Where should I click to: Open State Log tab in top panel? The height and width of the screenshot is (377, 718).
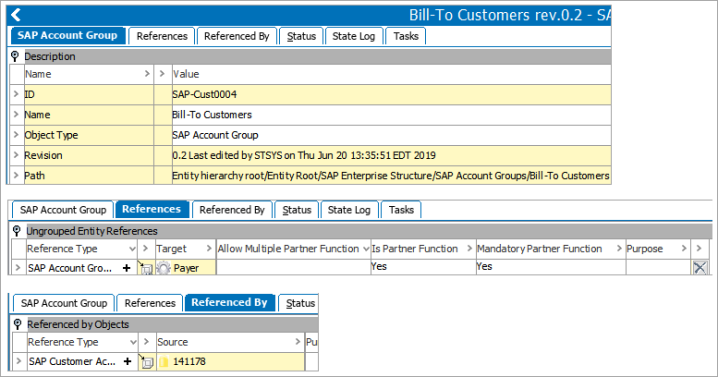[354, 36]
